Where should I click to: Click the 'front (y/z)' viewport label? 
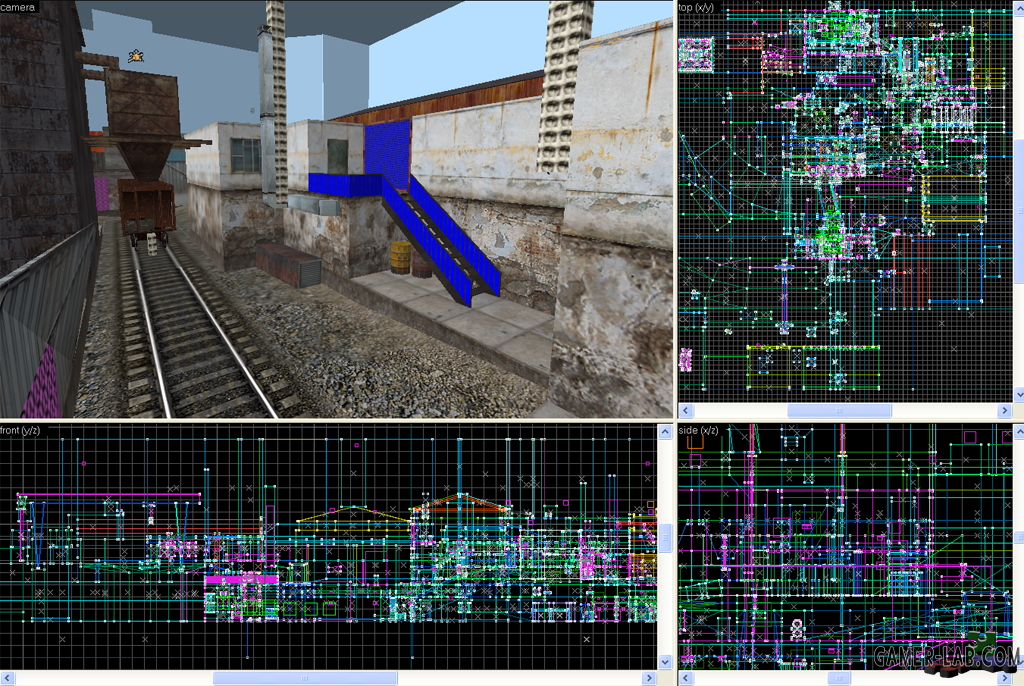(x=20, y=430)
